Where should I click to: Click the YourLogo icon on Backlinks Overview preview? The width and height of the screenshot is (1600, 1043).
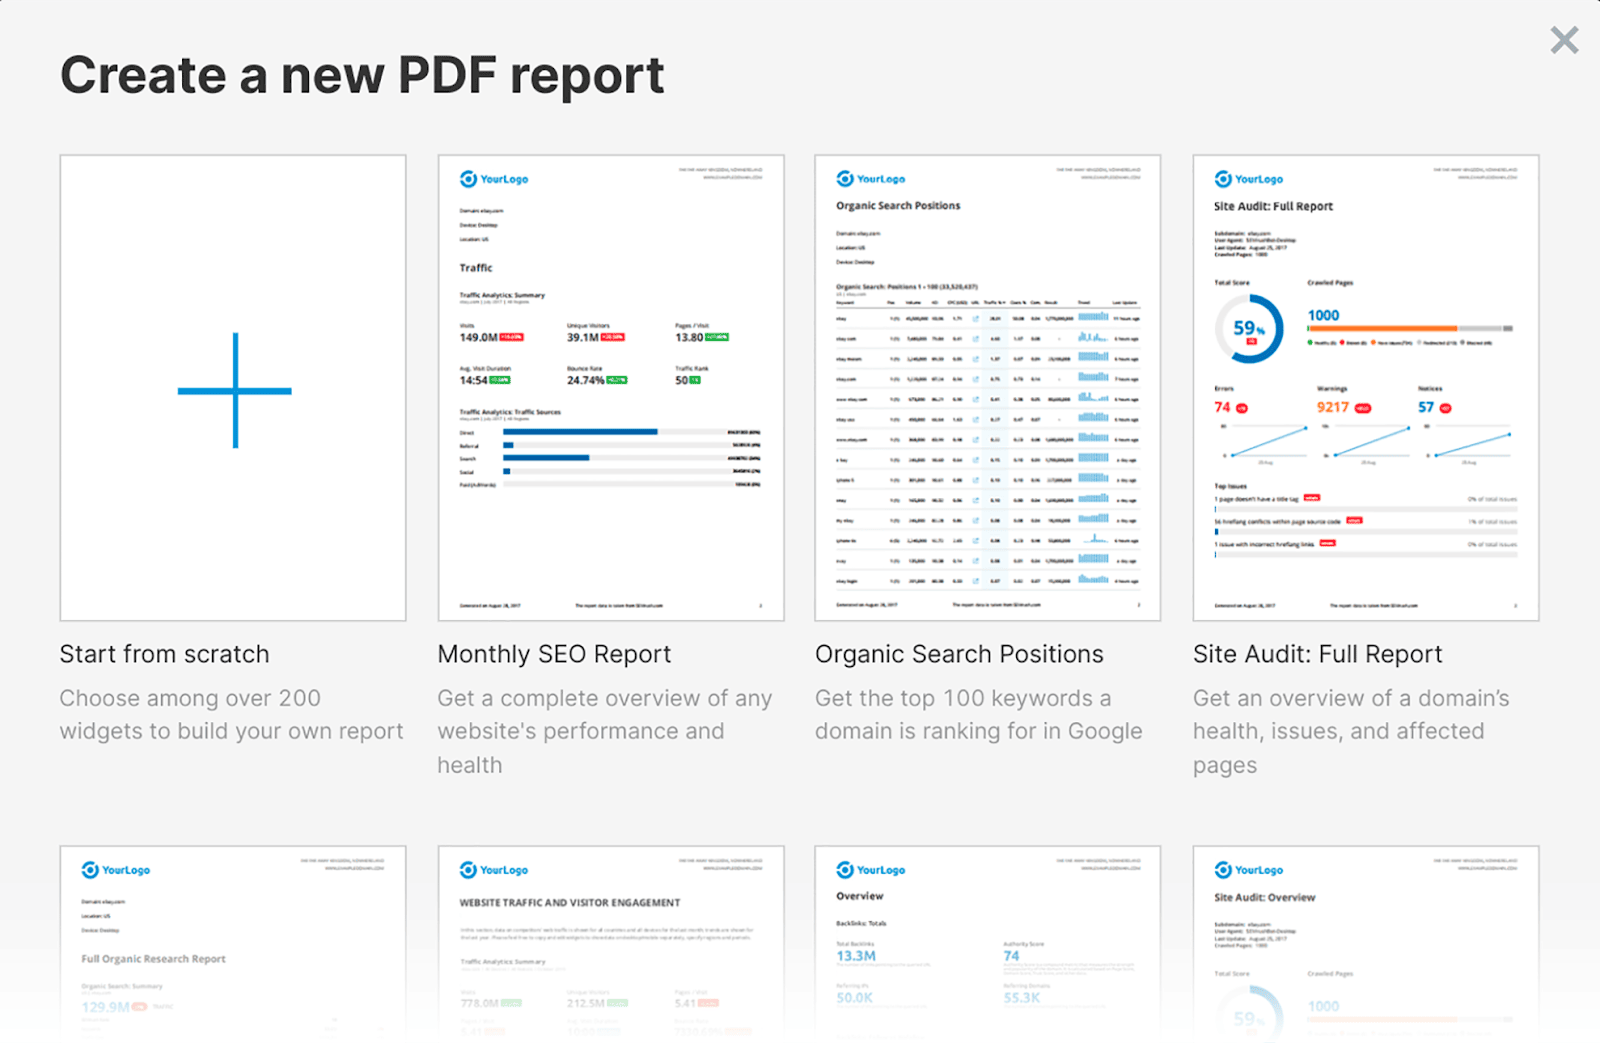click(844, 870)
